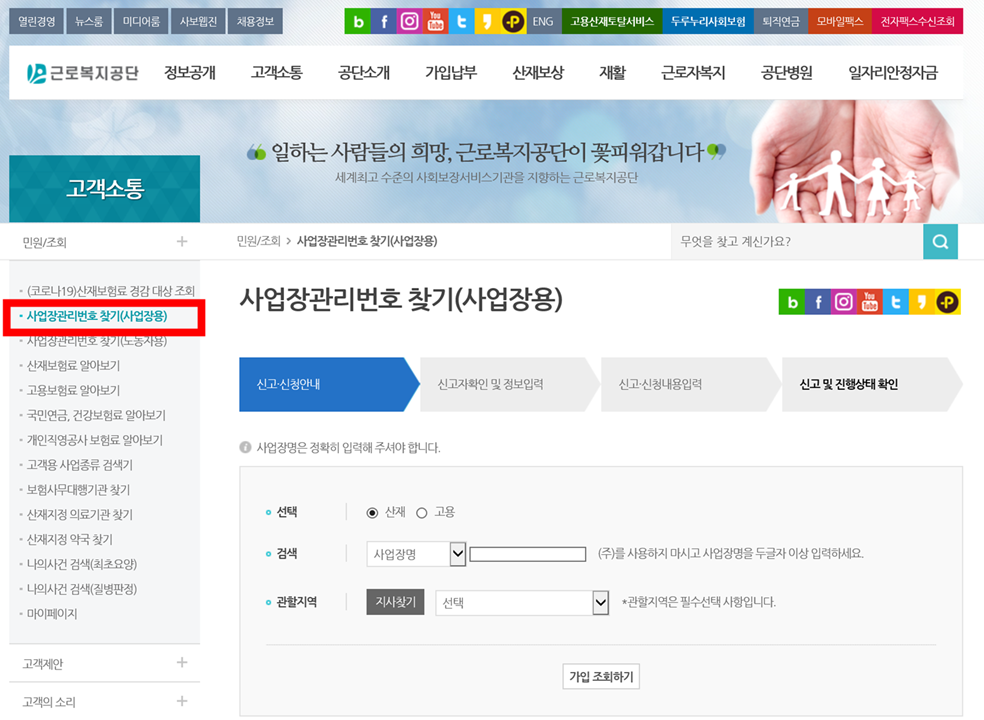Open the yellow P icon in top bar
The height and width of the screenshot is (720, 984).
[513, 21]
